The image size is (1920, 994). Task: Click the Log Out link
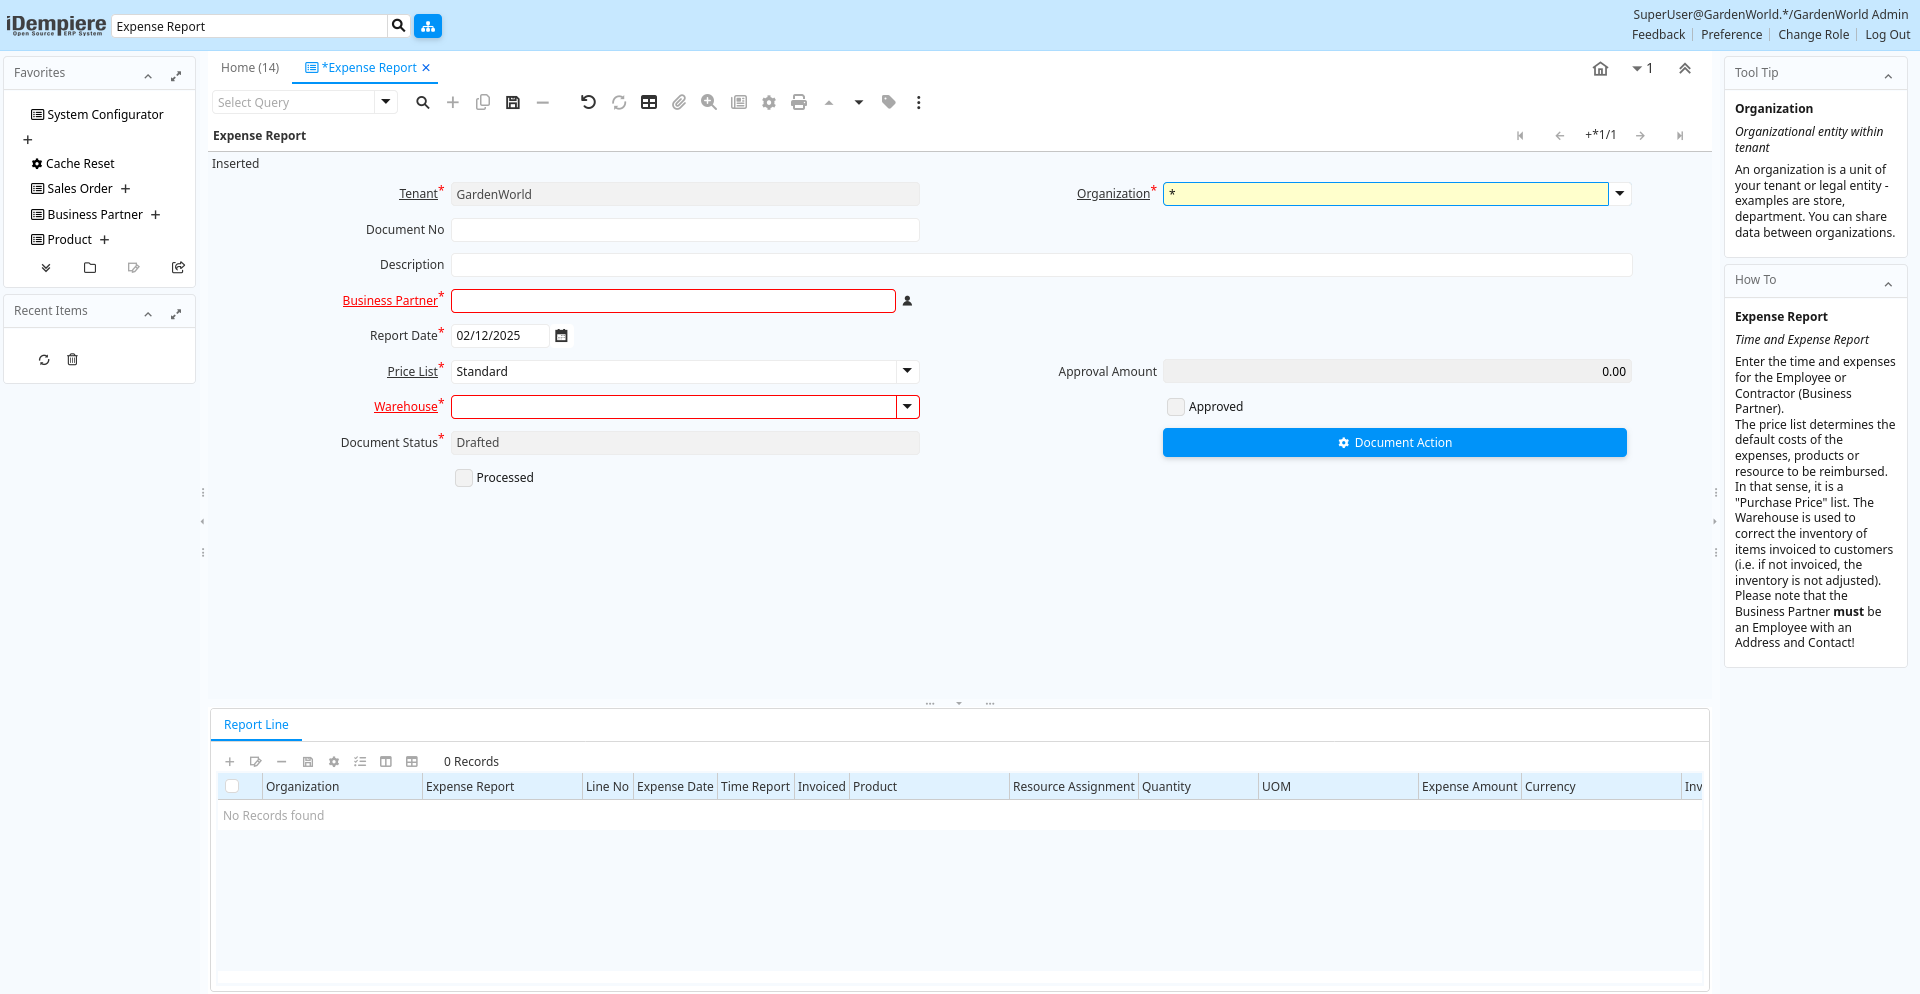pos(1887,35)
